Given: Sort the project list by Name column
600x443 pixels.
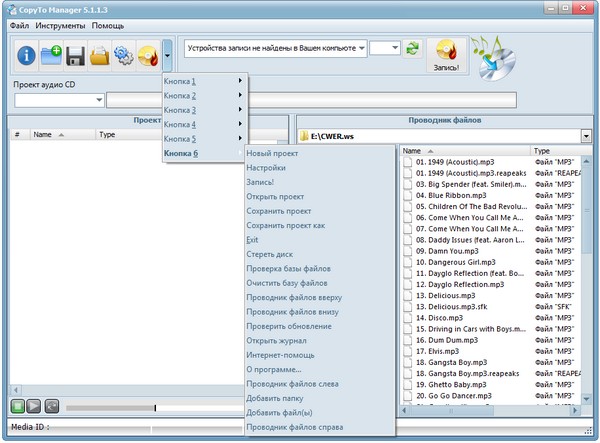Looking at the screenshot, I should [x=43, y=133].
